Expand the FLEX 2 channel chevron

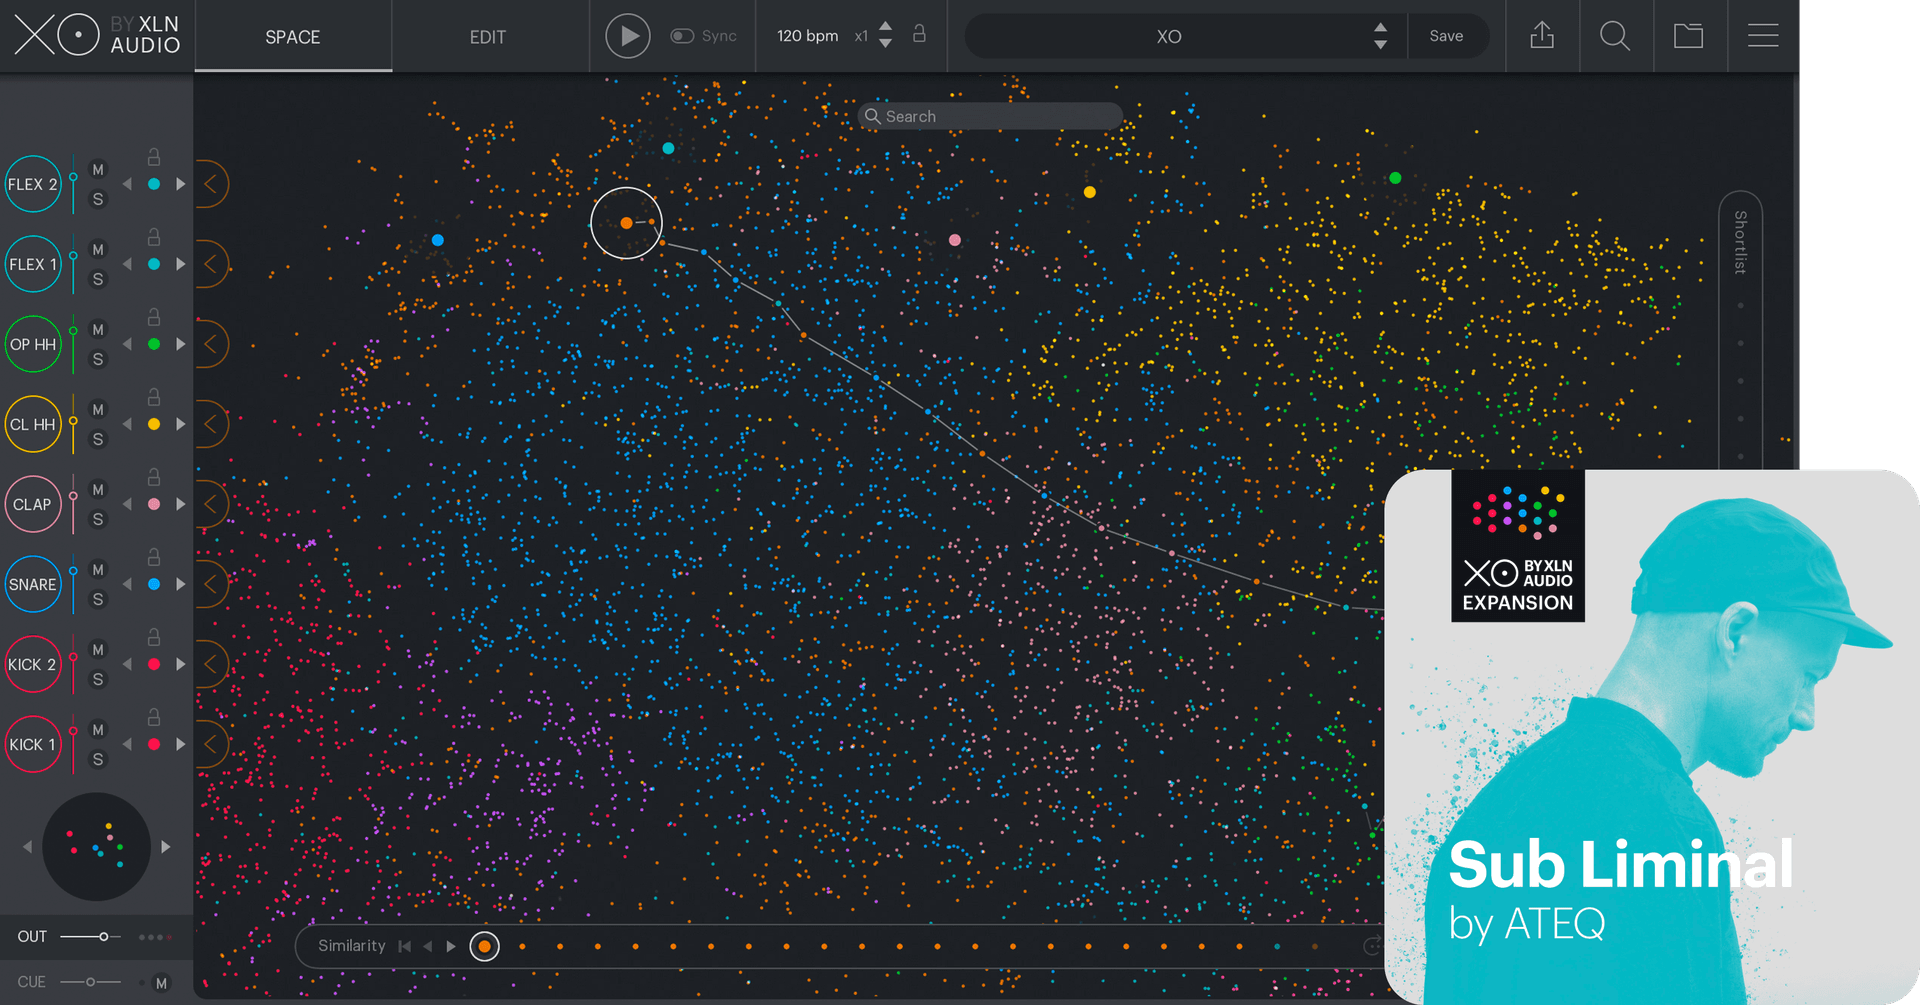(211, 184)
